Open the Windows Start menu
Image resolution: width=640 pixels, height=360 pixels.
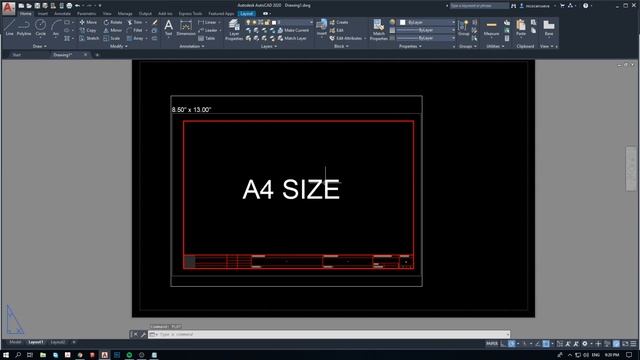coord(6,355)
